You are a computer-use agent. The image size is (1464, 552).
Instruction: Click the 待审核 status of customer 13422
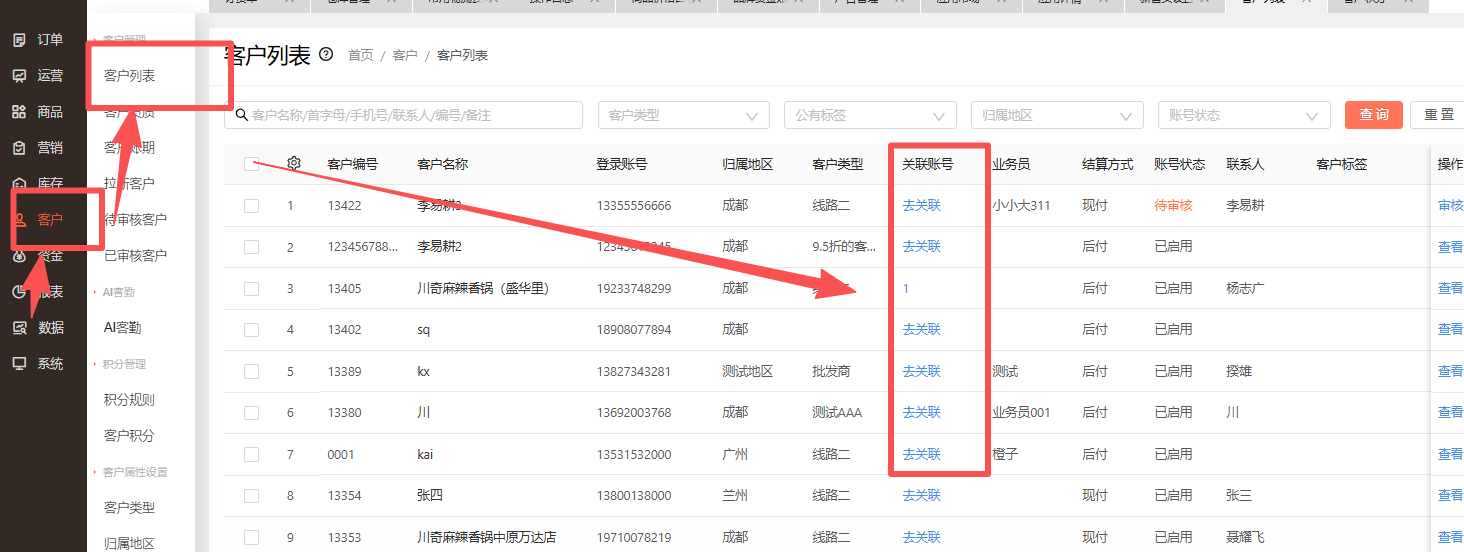(1174, 206)
